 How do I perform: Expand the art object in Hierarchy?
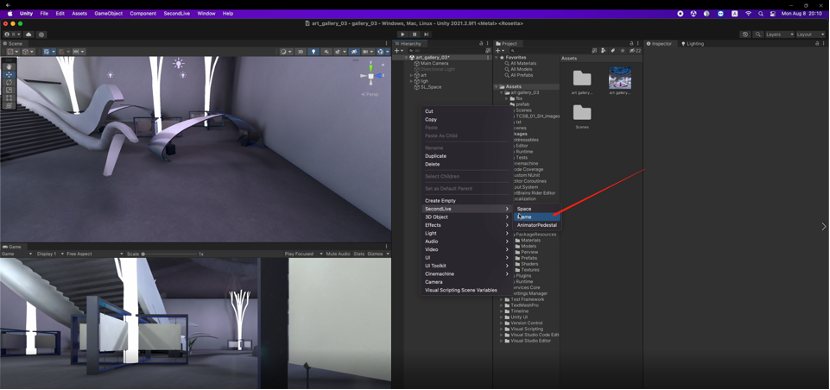click(411, 75)
